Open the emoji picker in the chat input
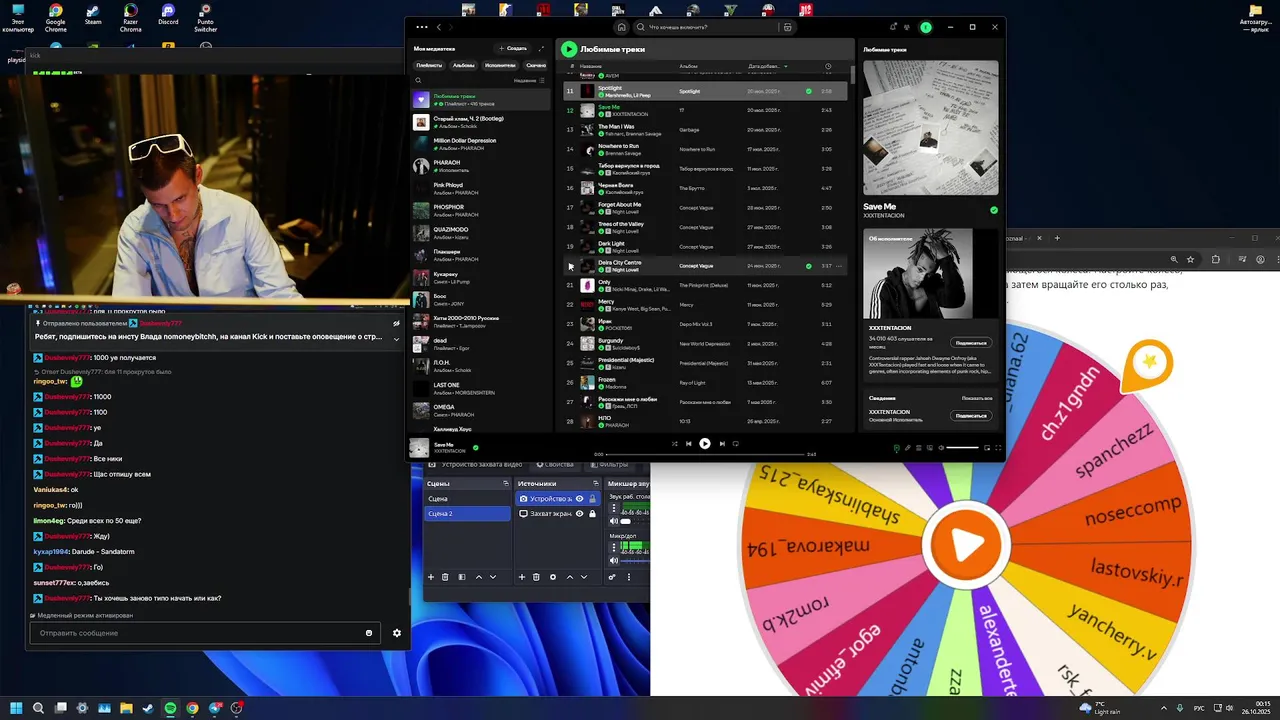The height and width of the screenshot is (720, 1280). click(x=369, y=633)
